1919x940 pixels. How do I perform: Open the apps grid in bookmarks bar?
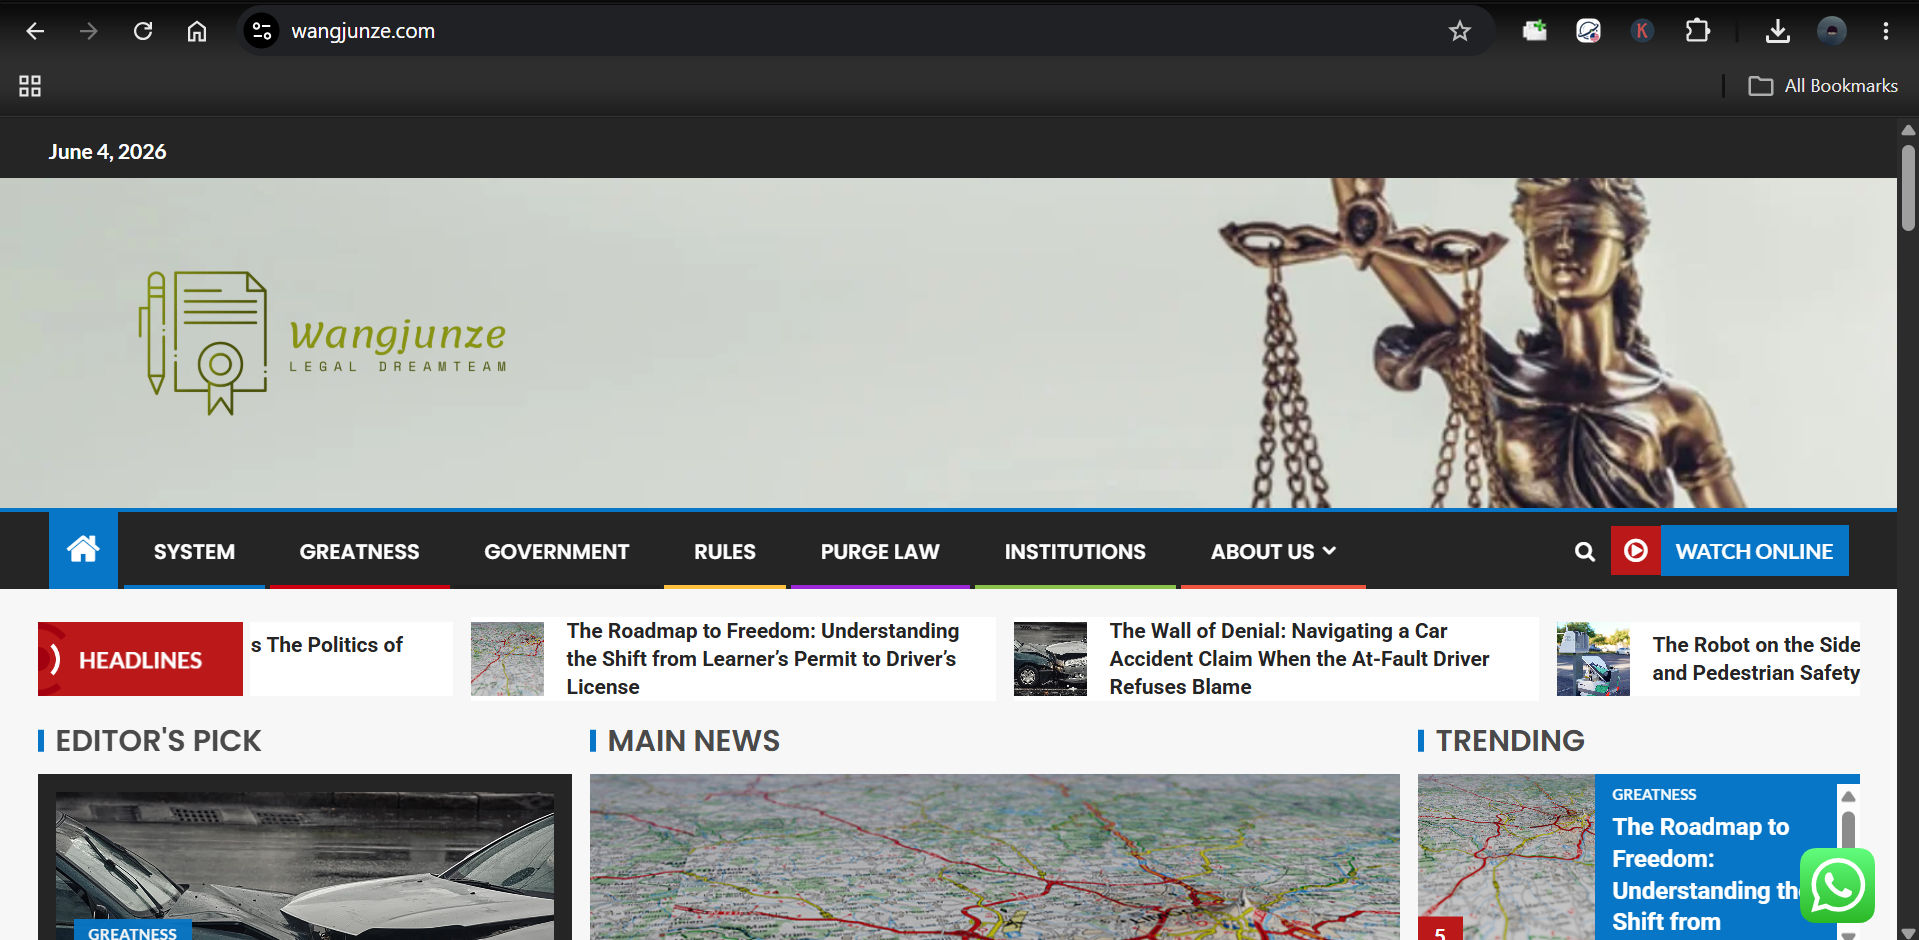coord(30,86)
